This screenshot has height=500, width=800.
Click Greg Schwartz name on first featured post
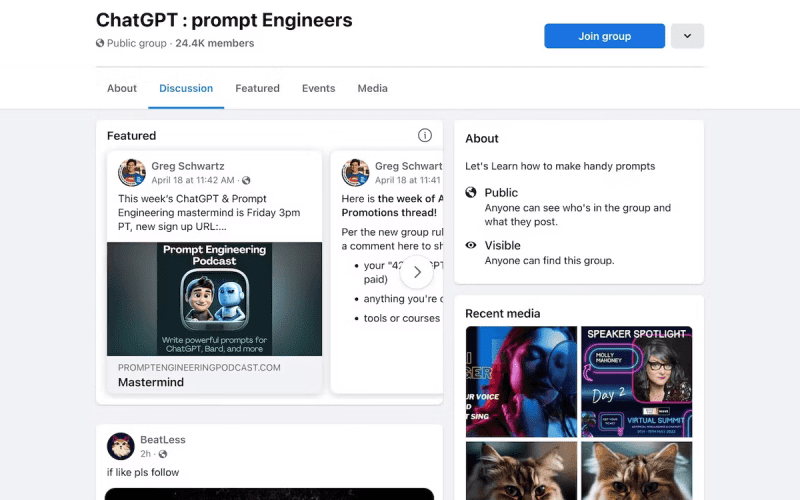pos(188,166)
